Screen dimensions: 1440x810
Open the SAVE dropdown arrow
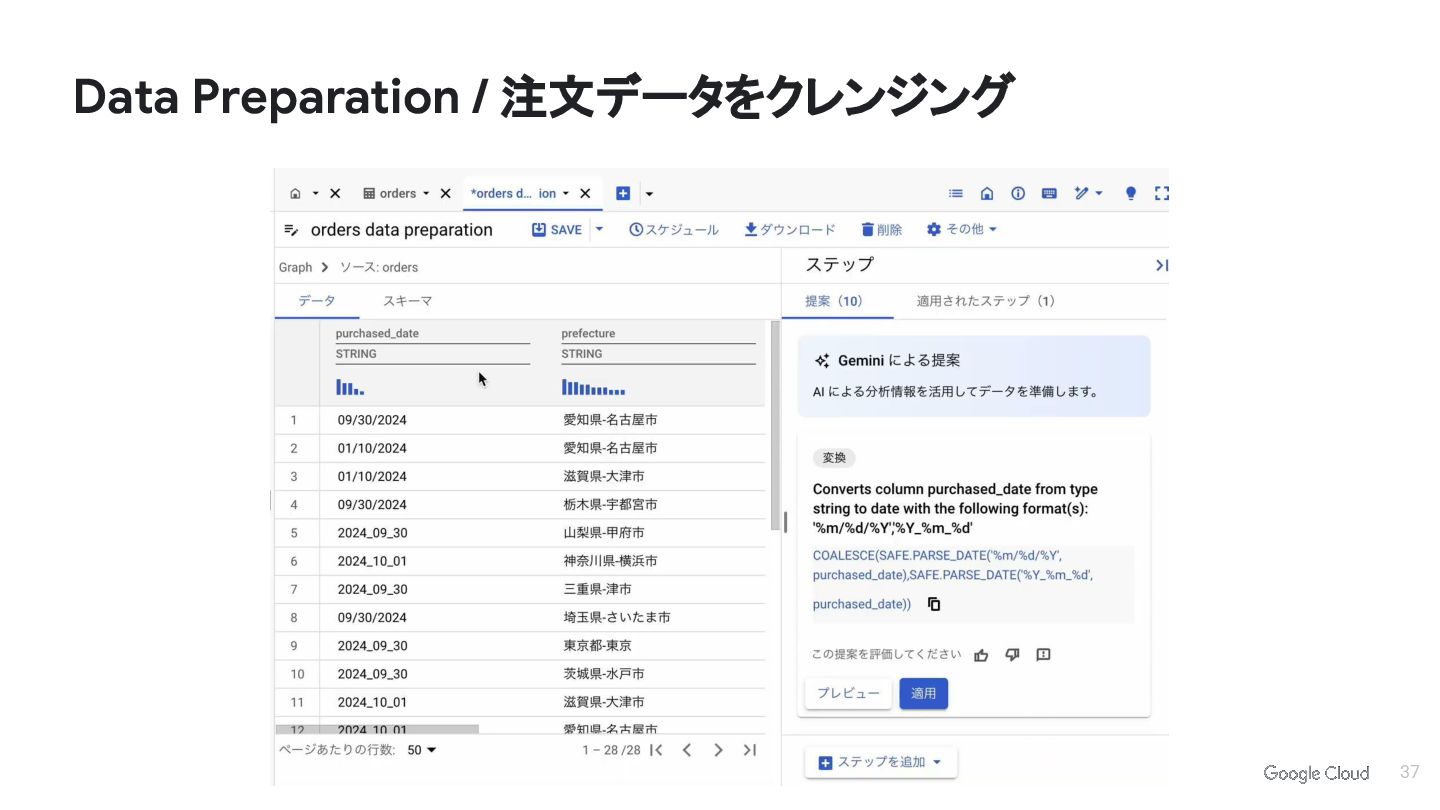click(600, 230)
